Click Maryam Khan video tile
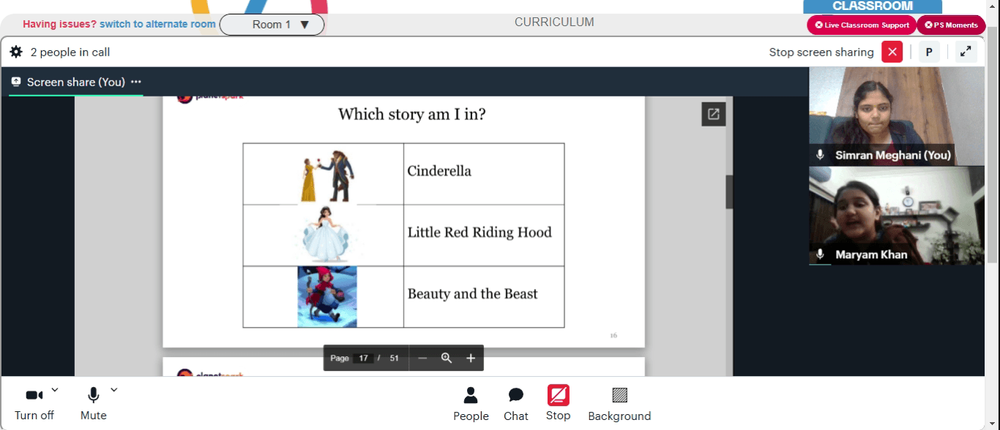The image size is (1000, 430). [897, 216]
